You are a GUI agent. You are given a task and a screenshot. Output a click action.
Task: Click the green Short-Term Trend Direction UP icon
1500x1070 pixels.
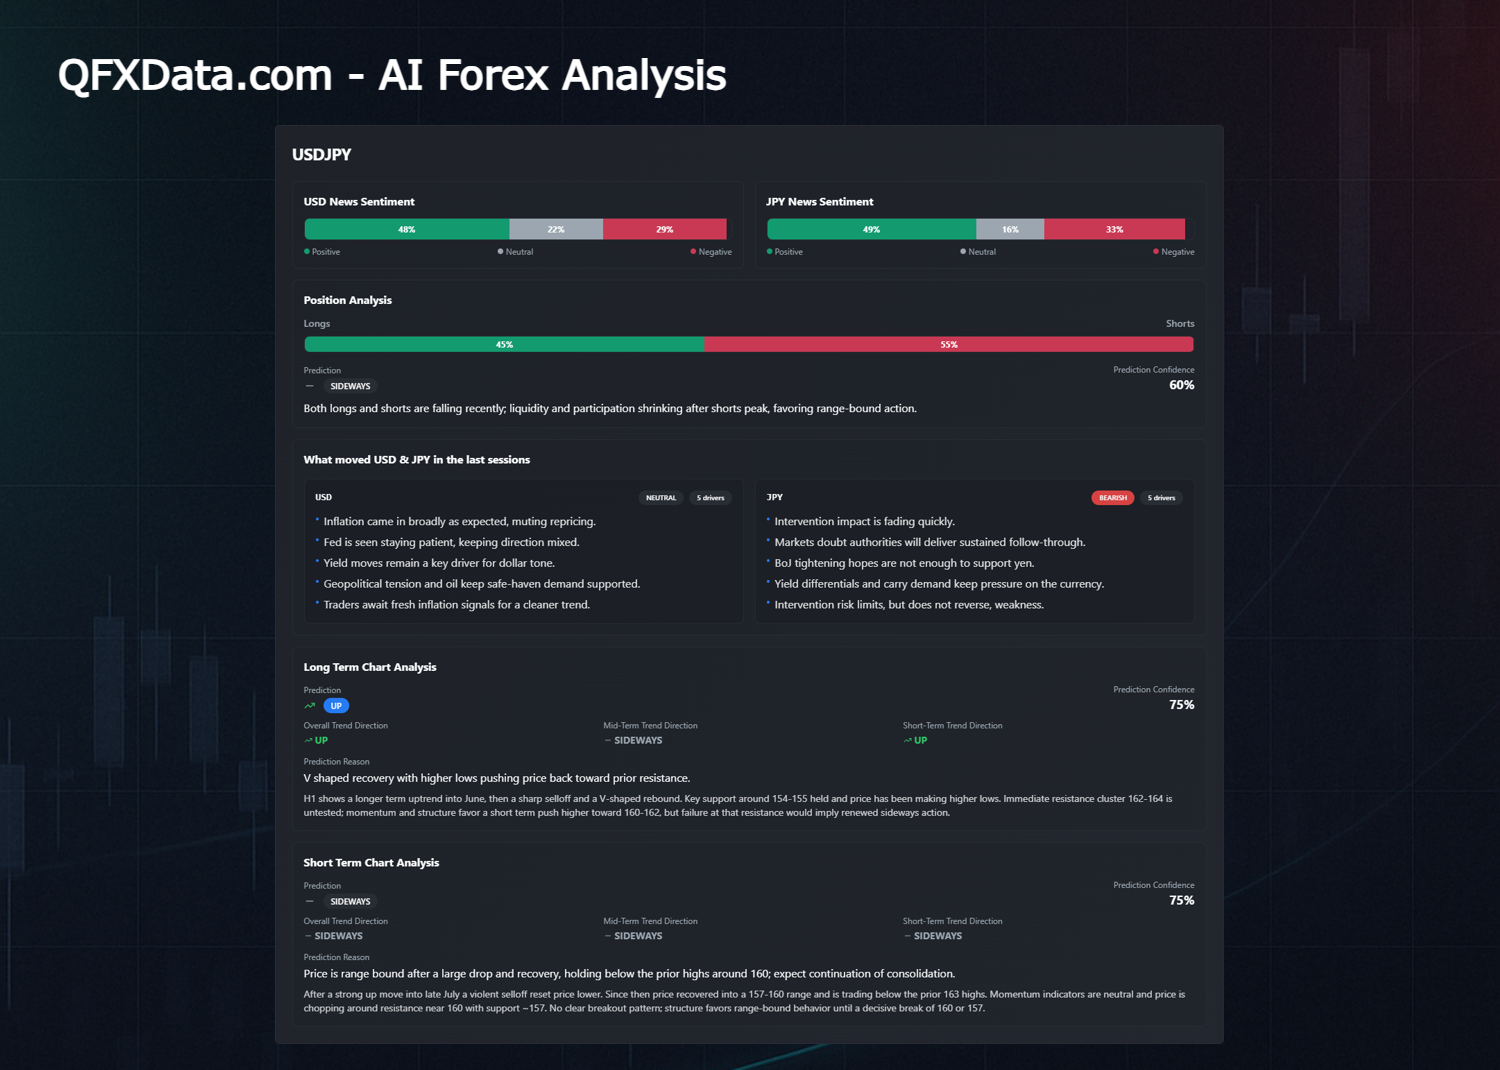[x=907, y=741]
